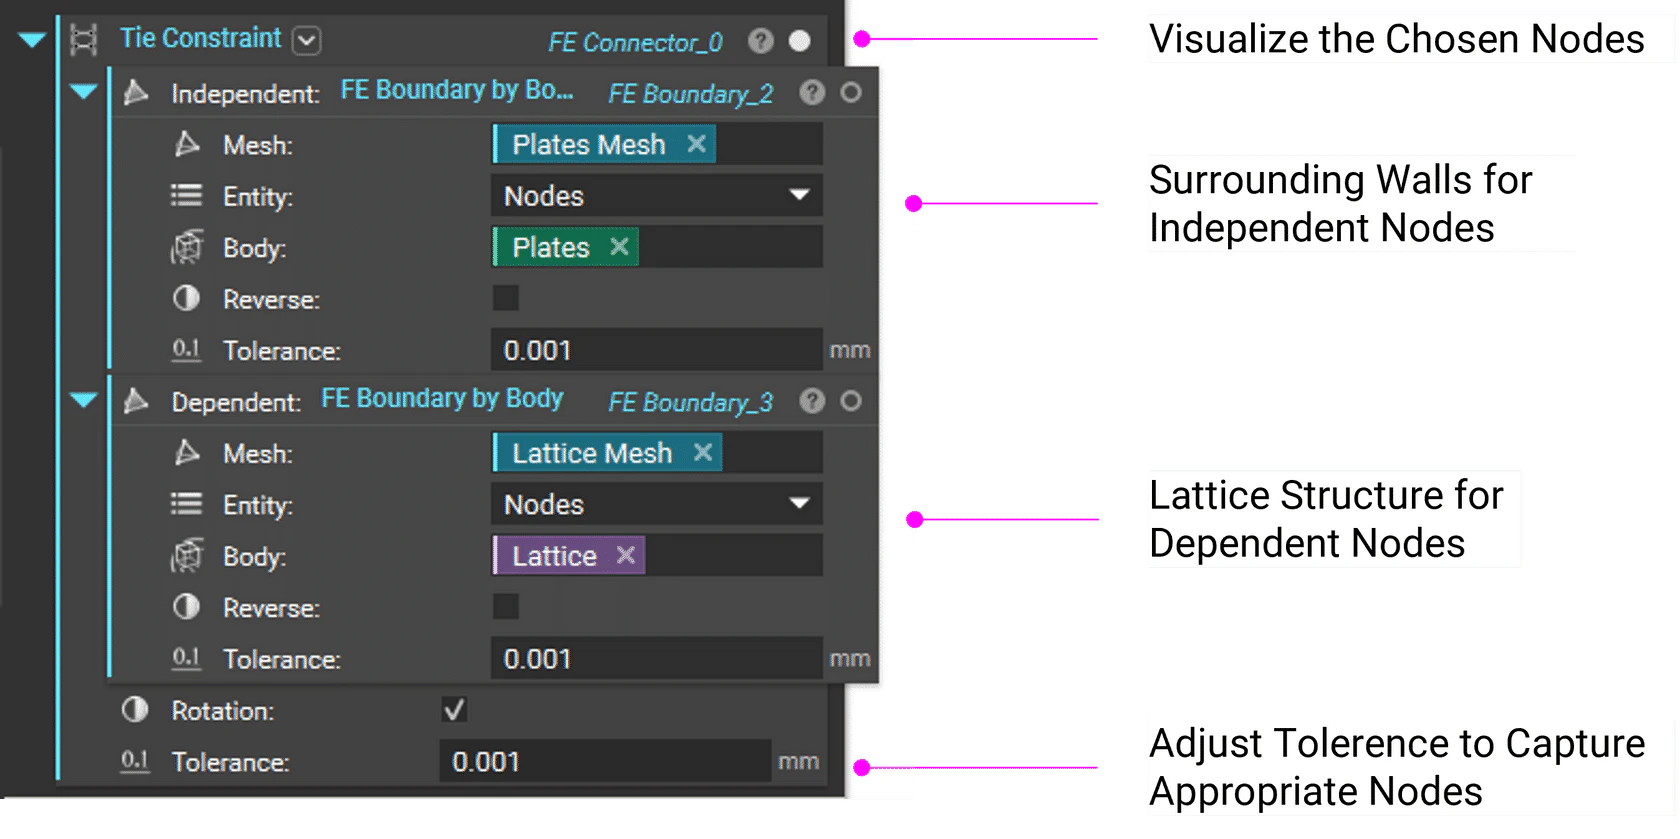Remove Plates body chip via X
Viewport: 1680px width, 839px height.
(619, 247)
